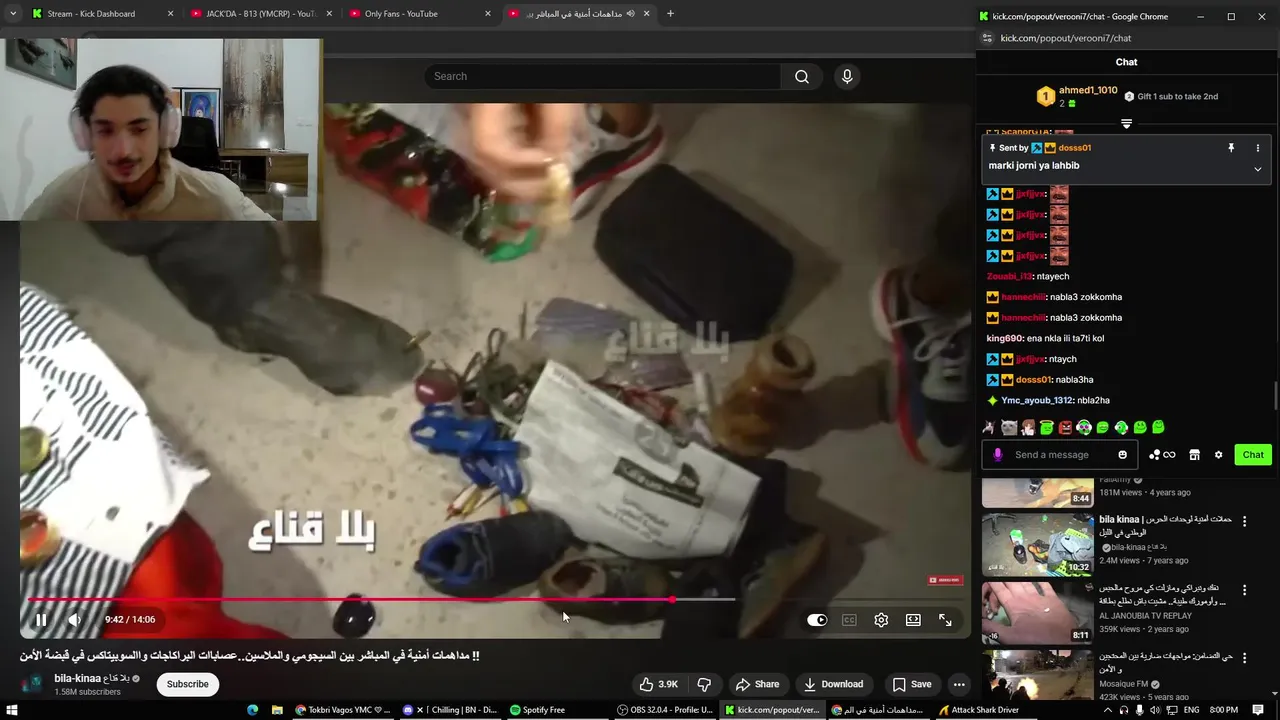This screenshot has width=1280, height=720.
Task: Open Chrome tab search dropdown
Action: click(13, 14)
